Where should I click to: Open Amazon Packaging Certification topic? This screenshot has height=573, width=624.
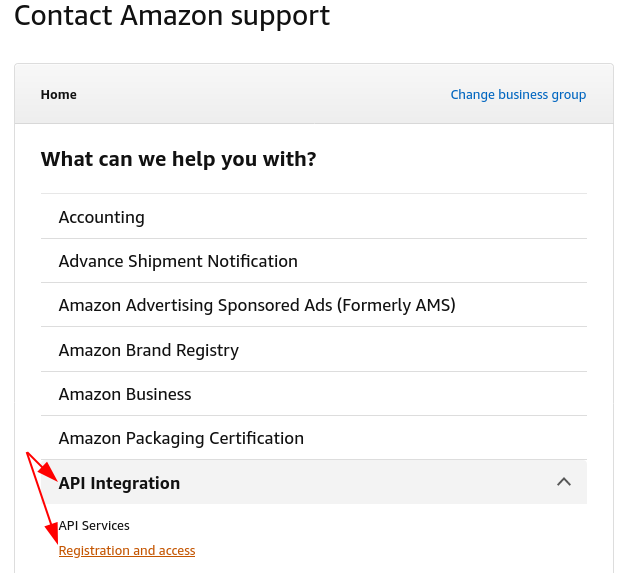click(181, 438)
